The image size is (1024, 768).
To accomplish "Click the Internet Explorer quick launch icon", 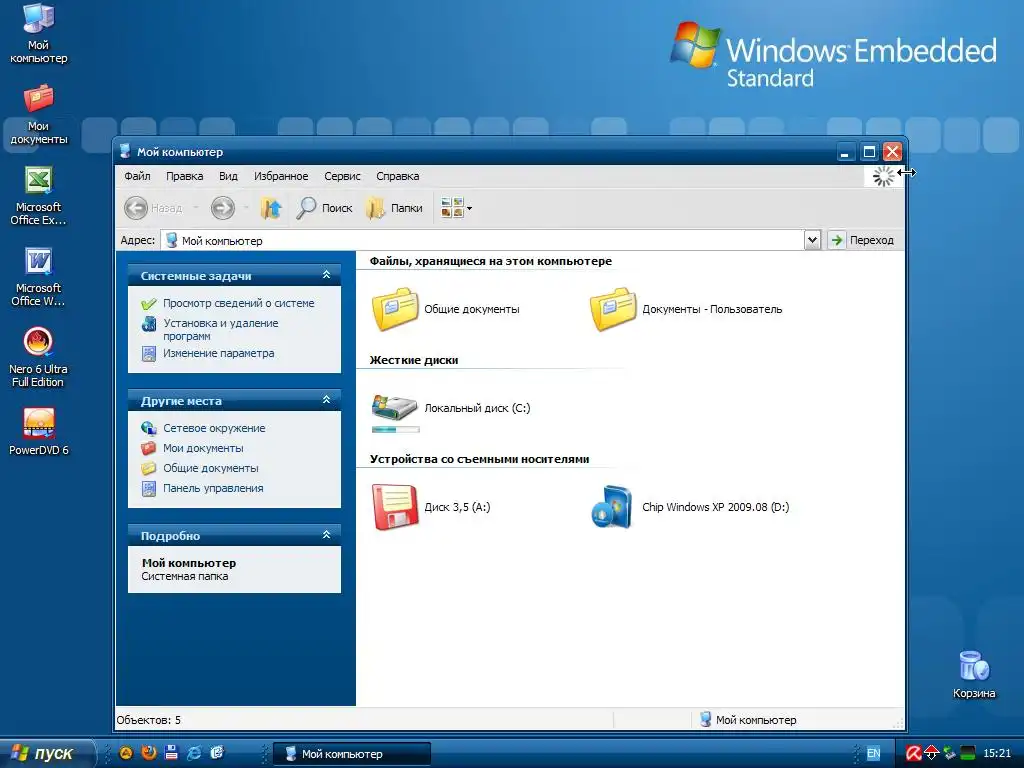I will point(194,753).
